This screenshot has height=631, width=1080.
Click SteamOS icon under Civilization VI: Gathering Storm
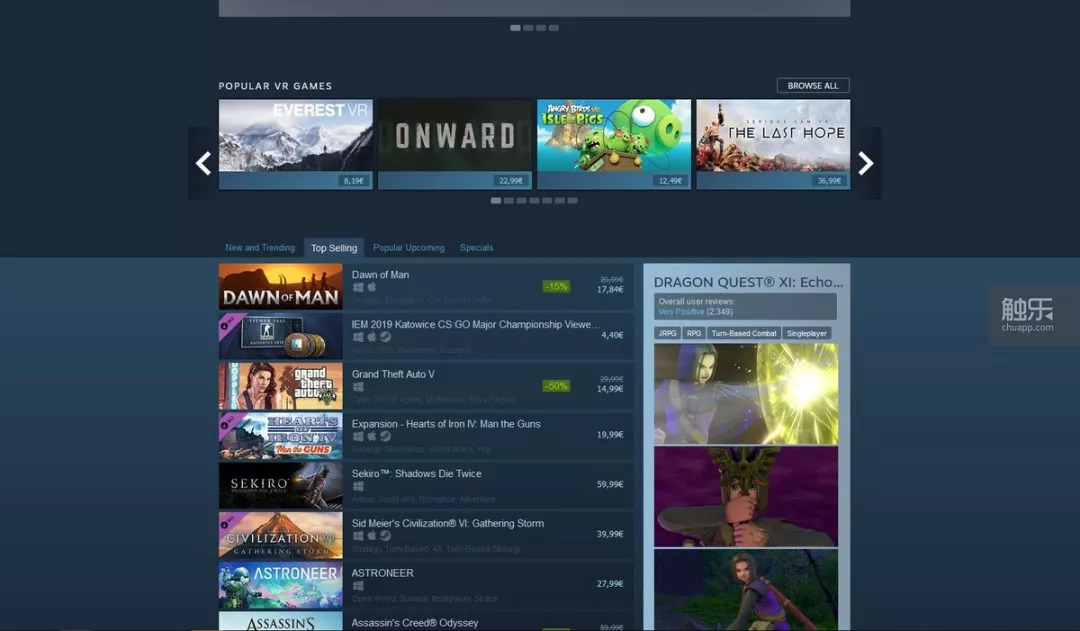pos(385,535)
